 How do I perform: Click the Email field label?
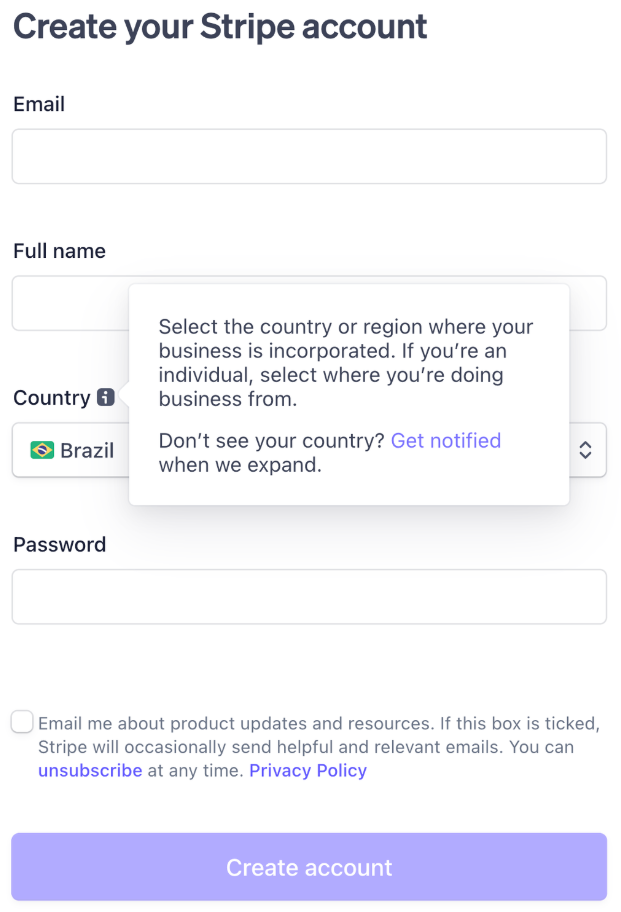pyautogui.click(x=39, y=104)
